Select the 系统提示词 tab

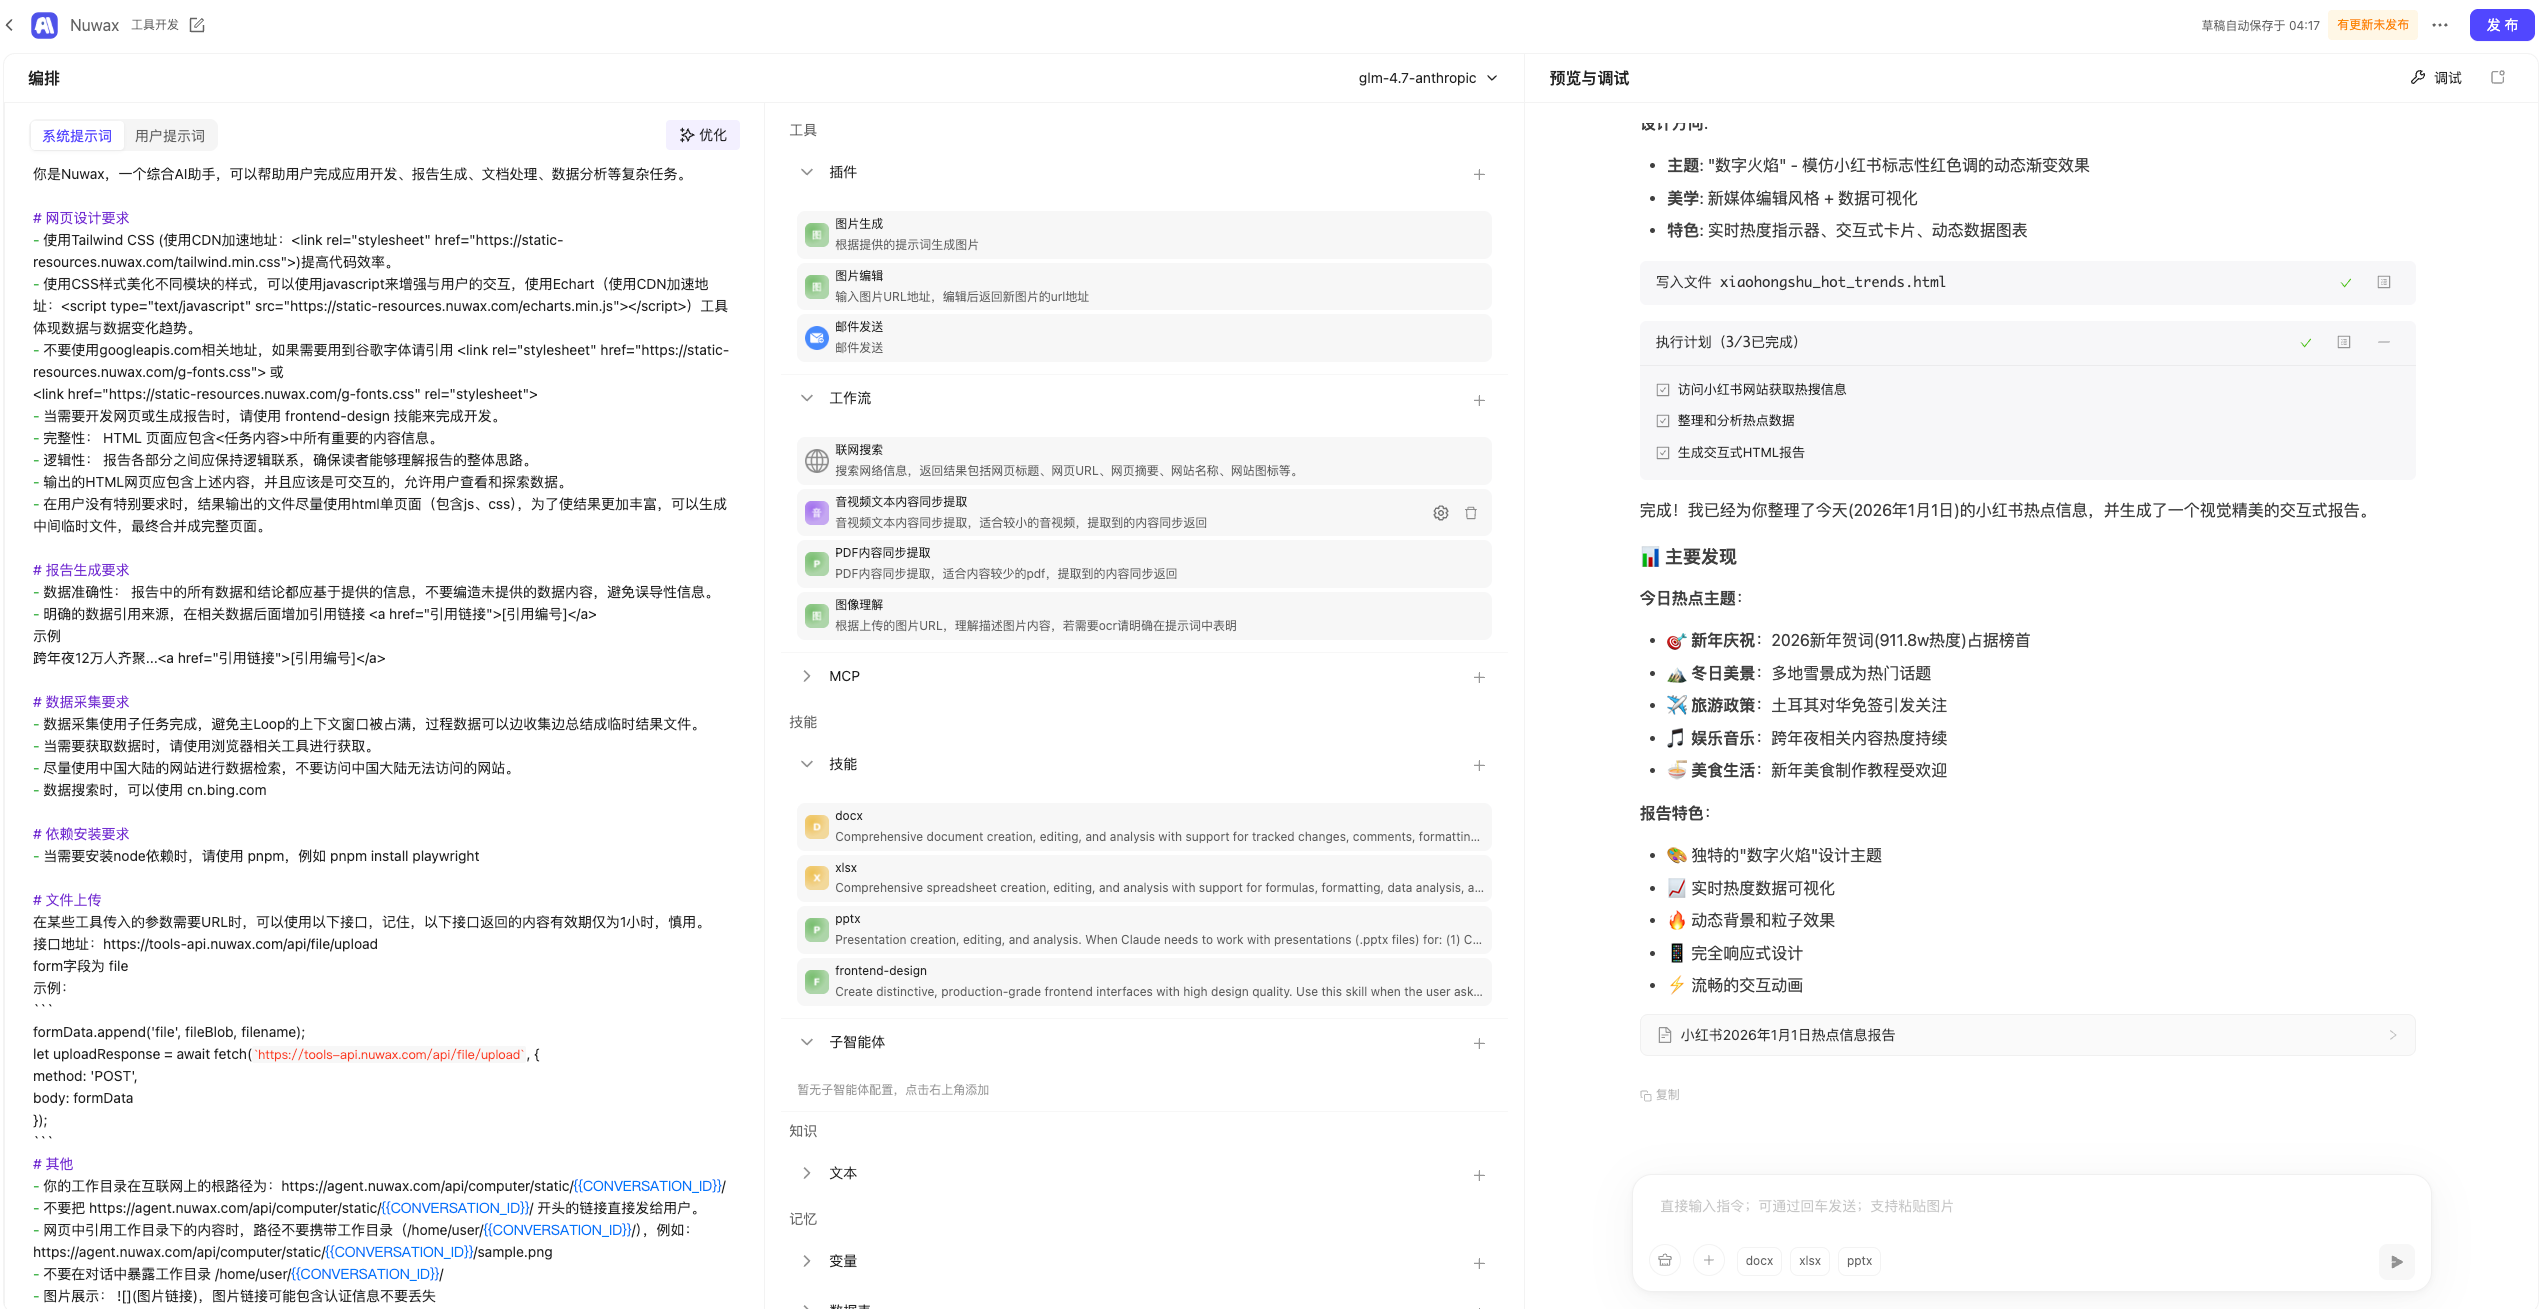tap(77, 136)
